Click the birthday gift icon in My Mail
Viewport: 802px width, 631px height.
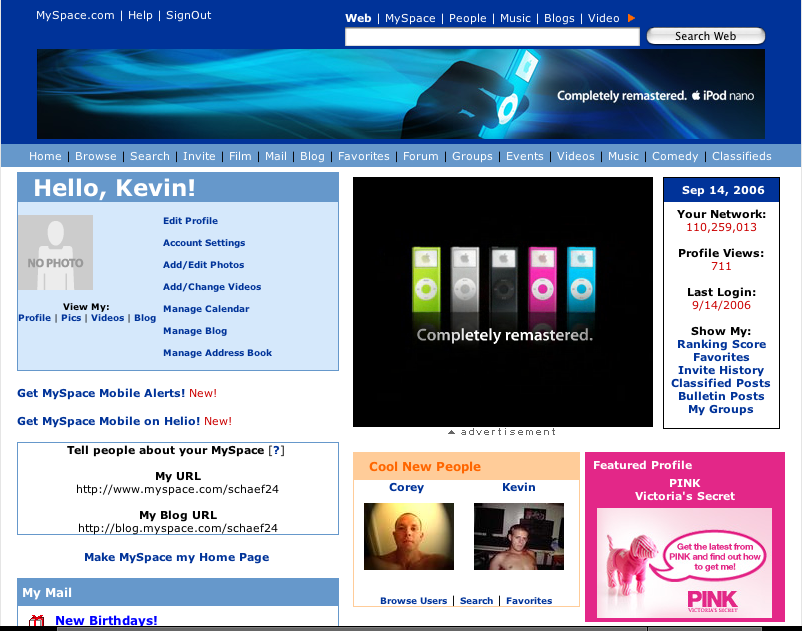(36, 621)
